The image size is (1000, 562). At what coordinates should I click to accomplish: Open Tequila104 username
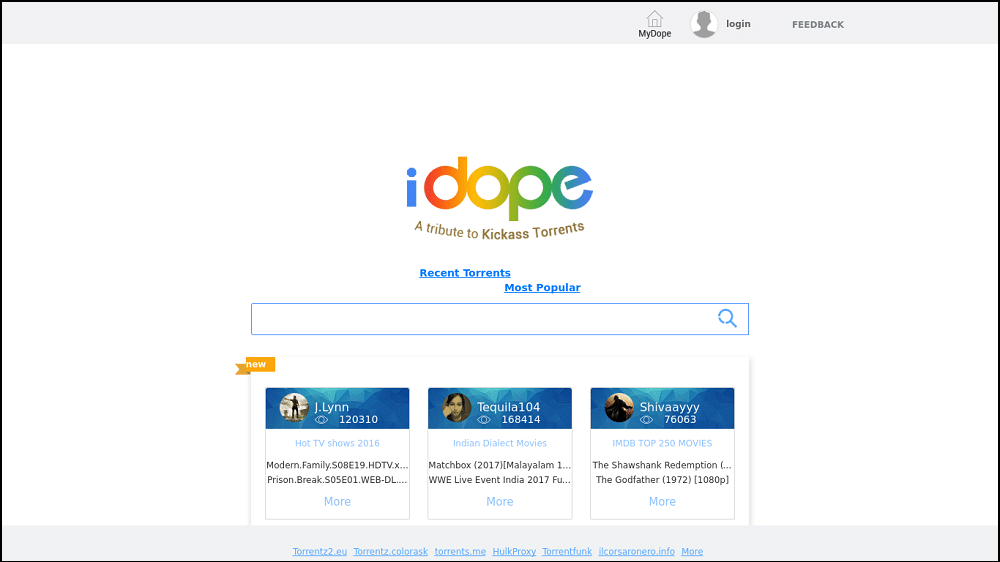[x=508, y=407]
